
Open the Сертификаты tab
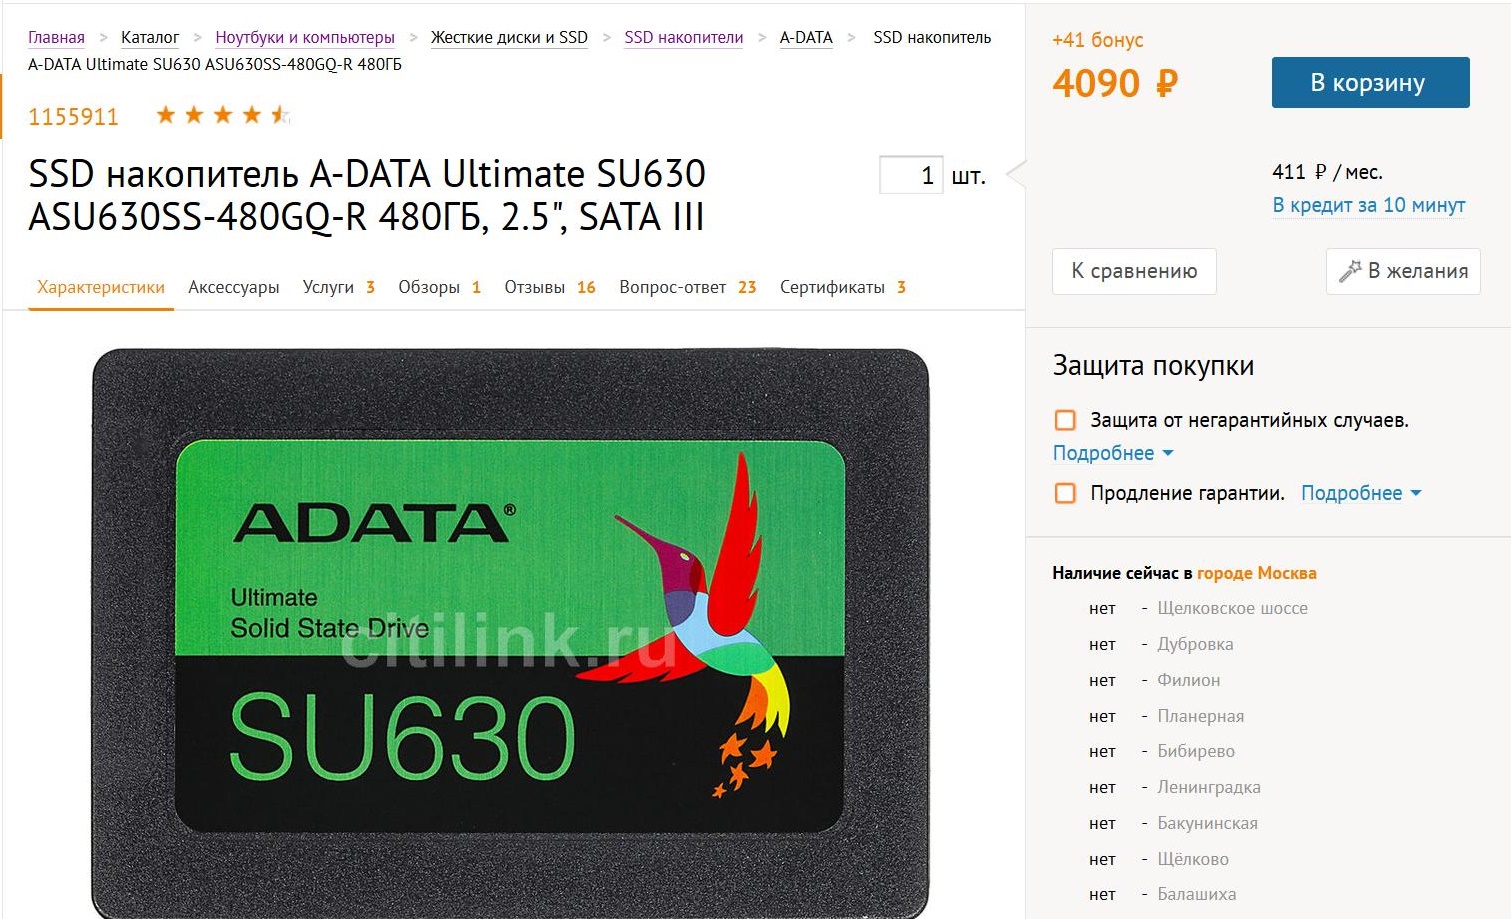point(842,287)
